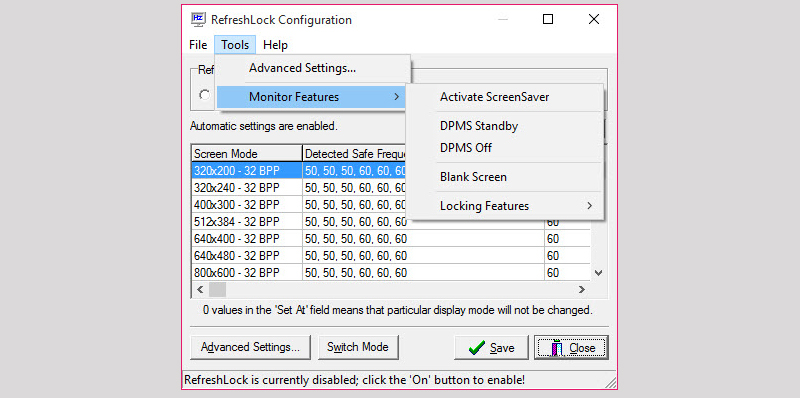The image size is (800, 398).
Task: Click the Close button with door icon
Action: point(571,347)
